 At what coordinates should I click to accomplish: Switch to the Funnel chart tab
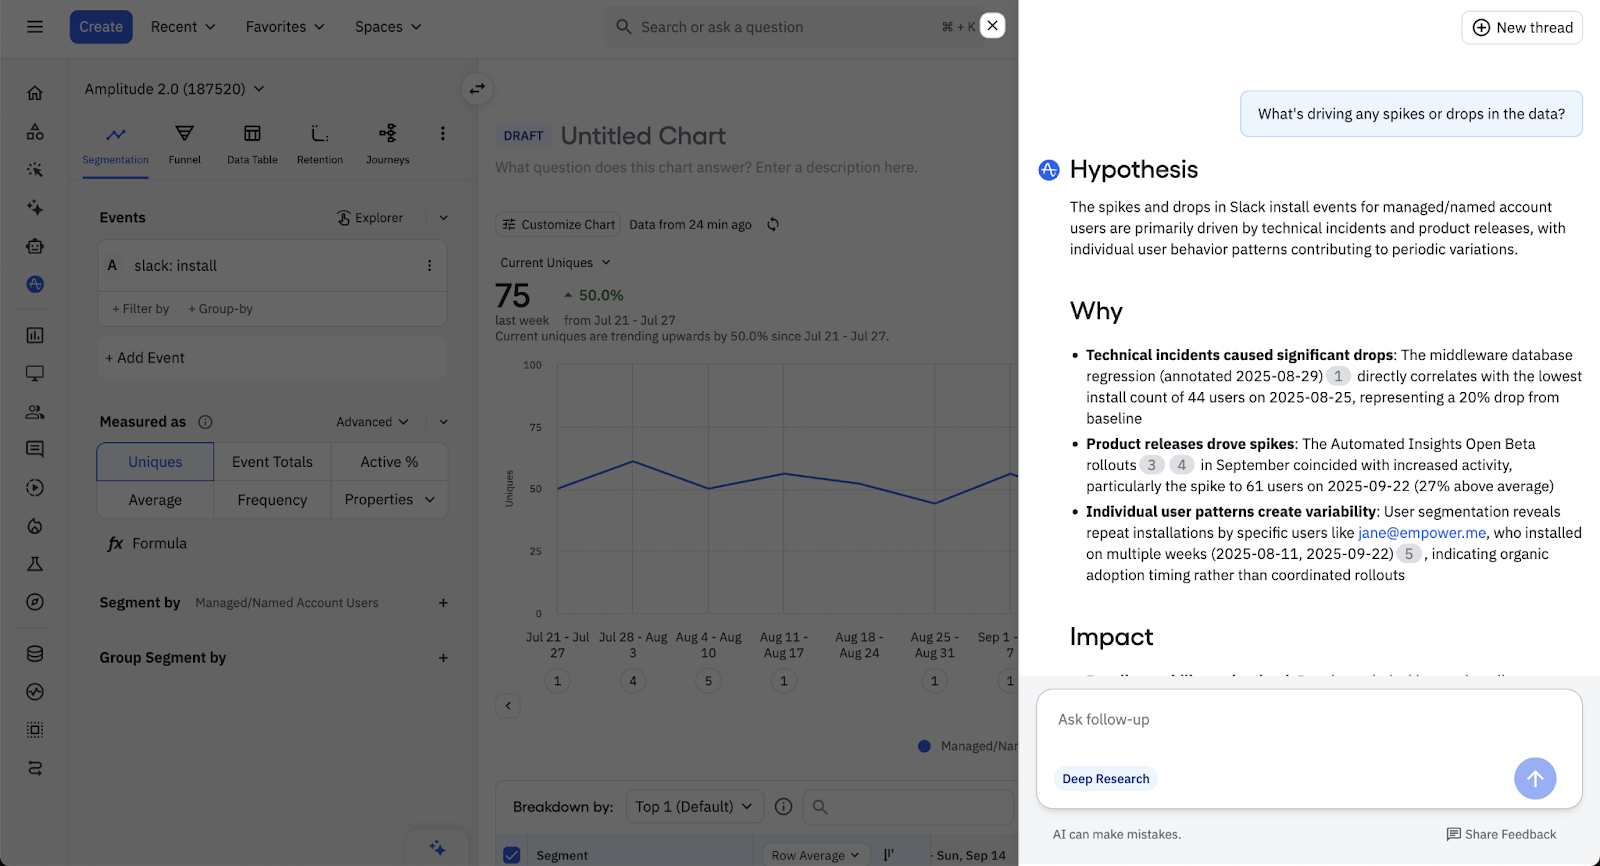click(x=184, y=145)
